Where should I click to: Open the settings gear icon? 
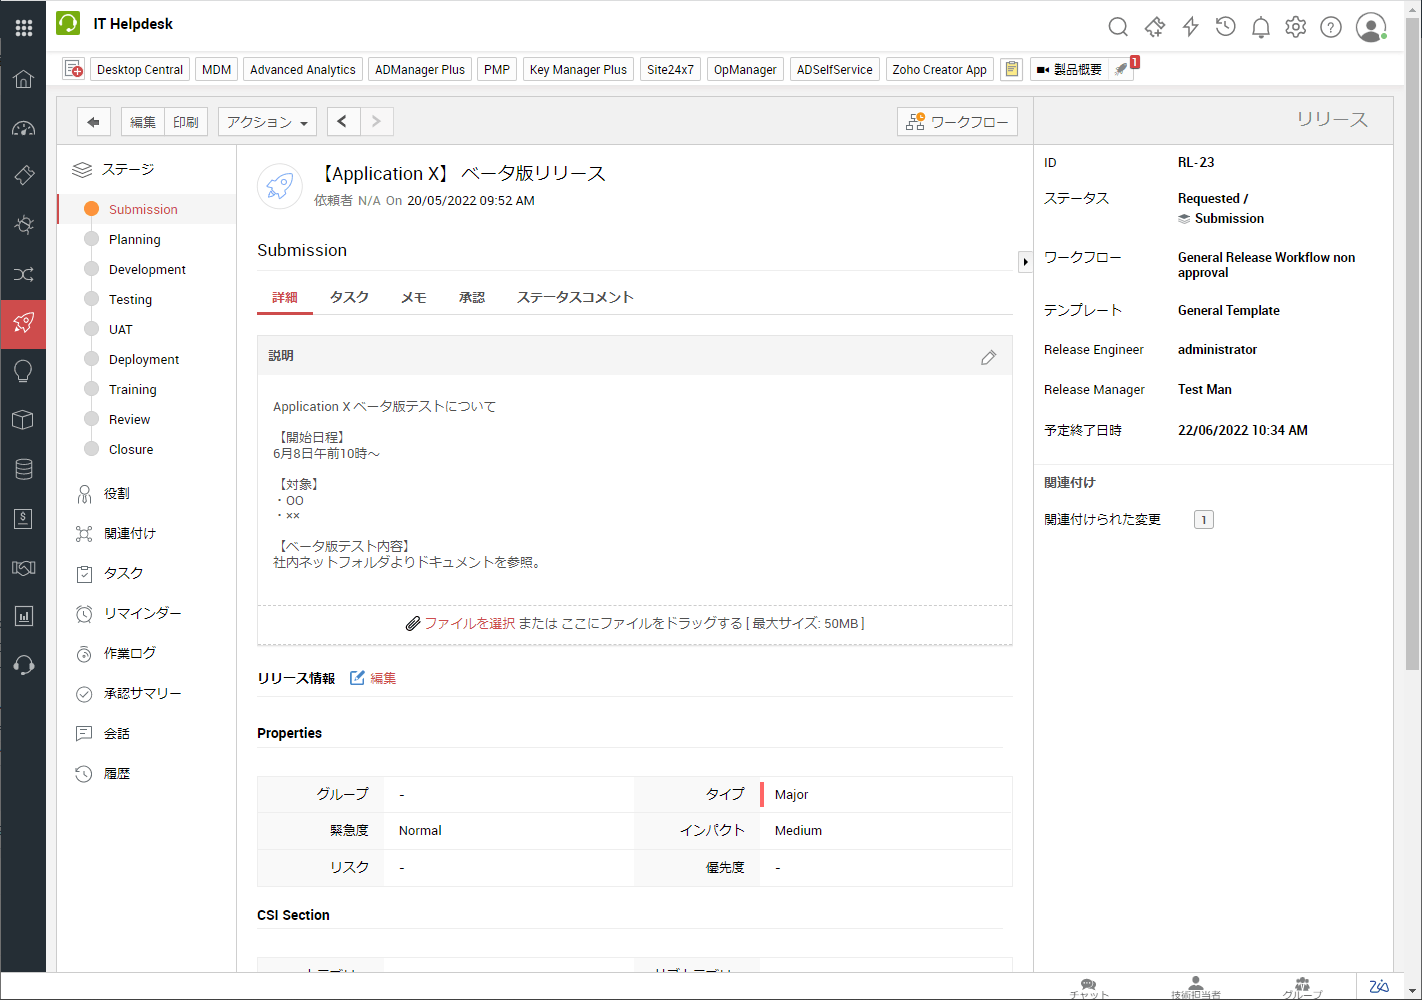[1295, 27]
